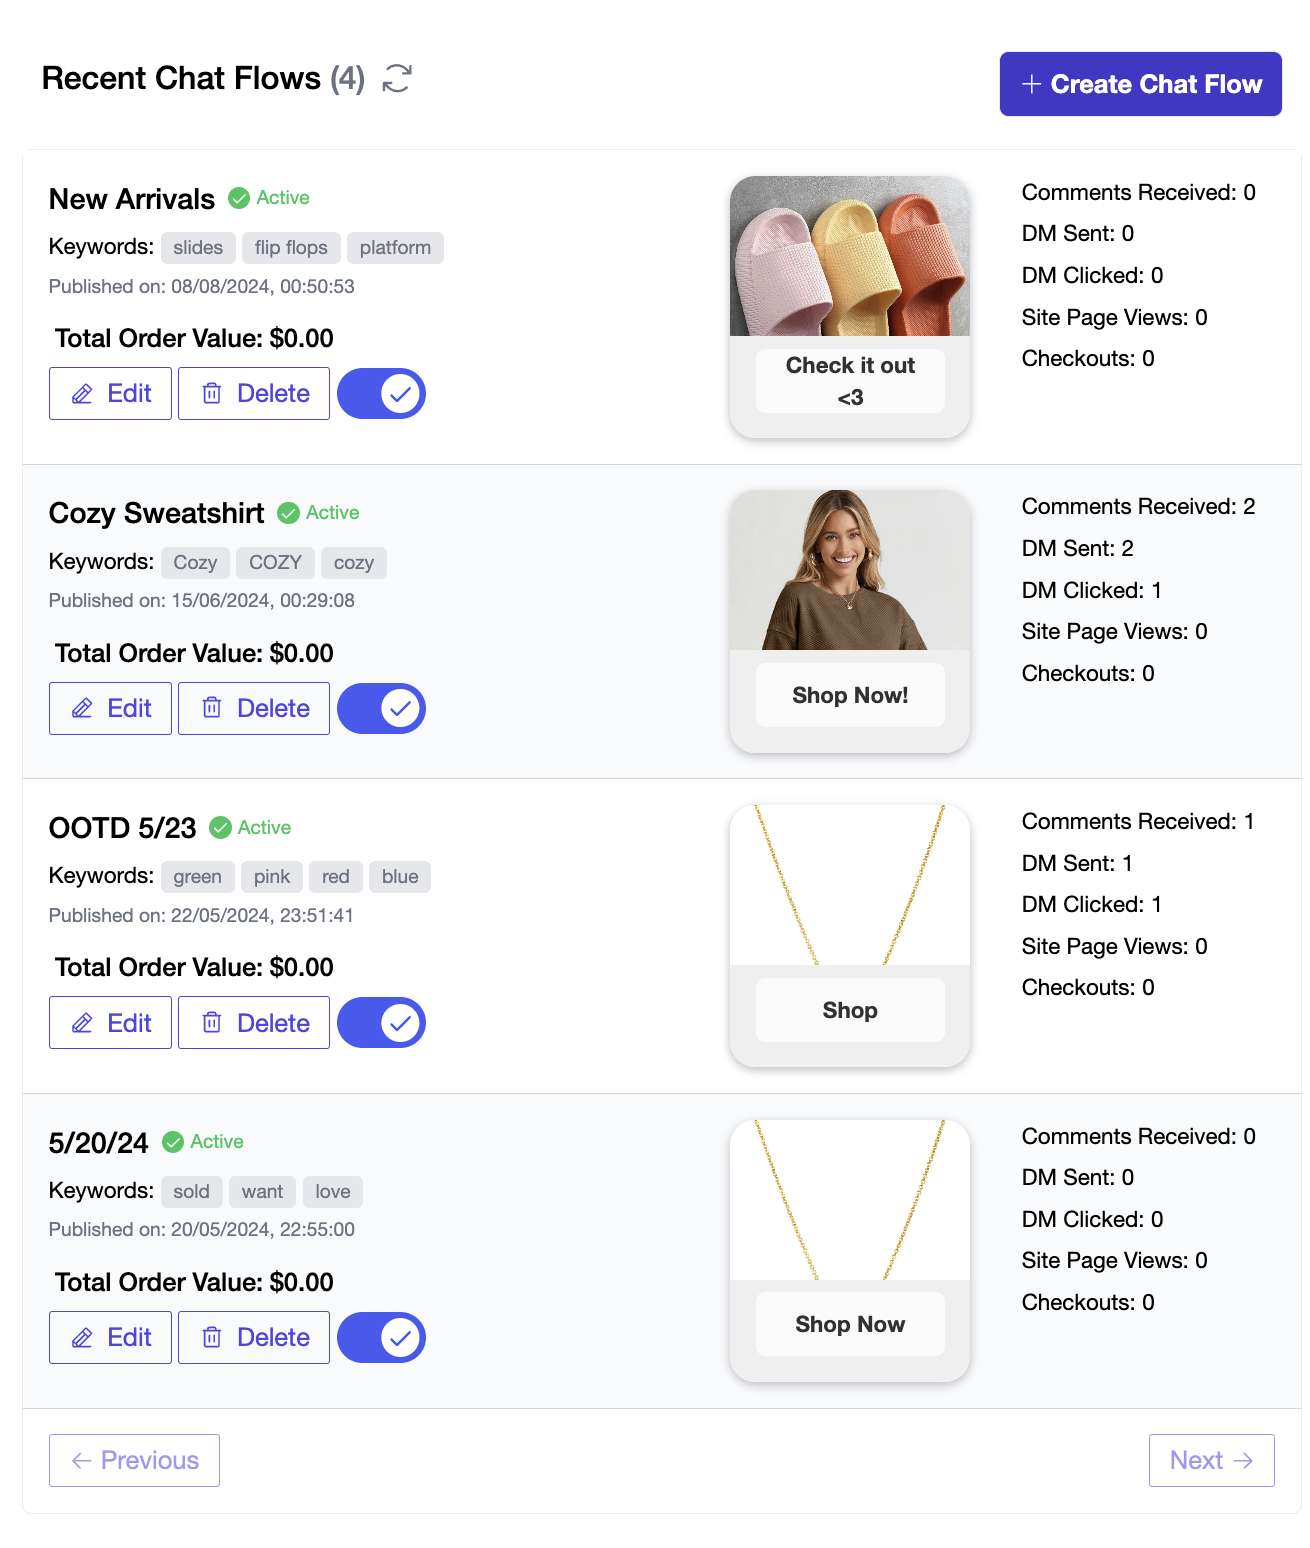Click the refresh icon beside Recent Chat Flows
The image size is (1310, 1548).
pos(397,78)
